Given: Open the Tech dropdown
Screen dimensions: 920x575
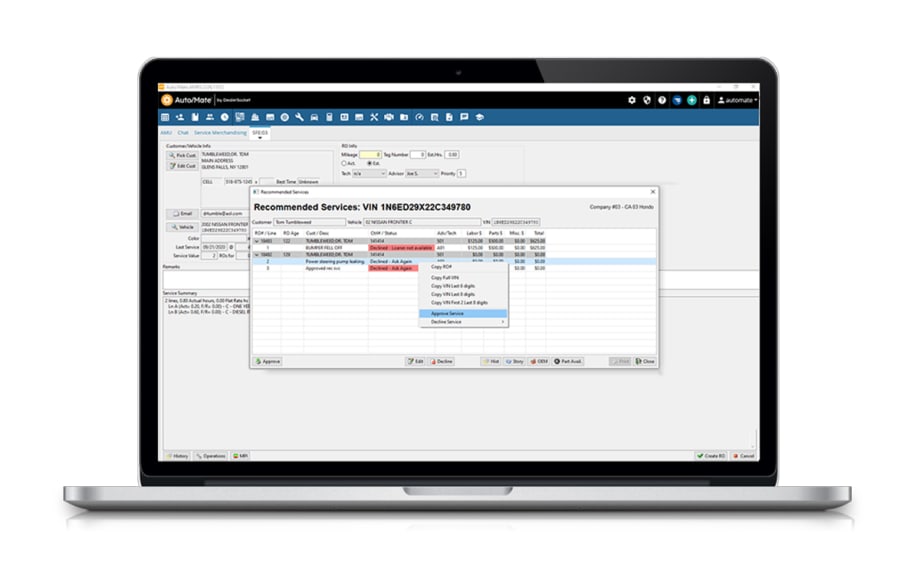Looking at the screenshot, I should pyautogui.click(x=369, y=173).
